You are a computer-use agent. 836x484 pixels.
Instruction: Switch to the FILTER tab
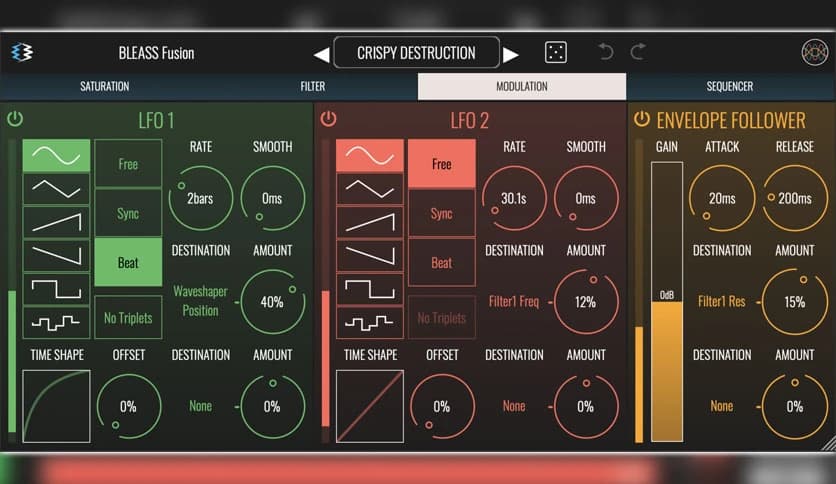(312, 86)
